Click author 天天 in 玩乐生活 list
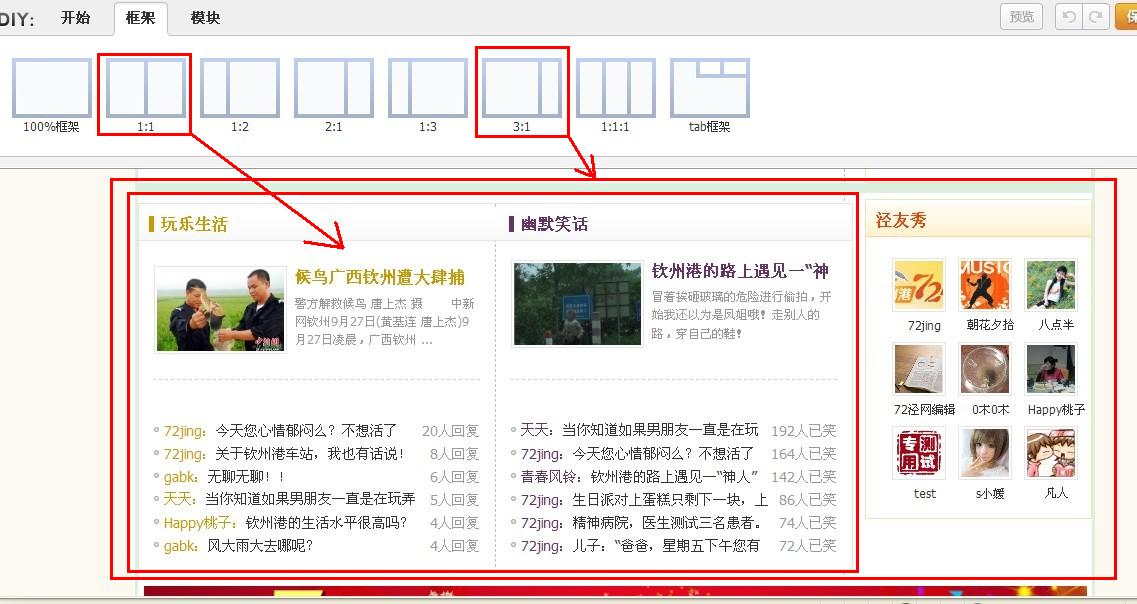1137x604 pixels. click(179, 499)
